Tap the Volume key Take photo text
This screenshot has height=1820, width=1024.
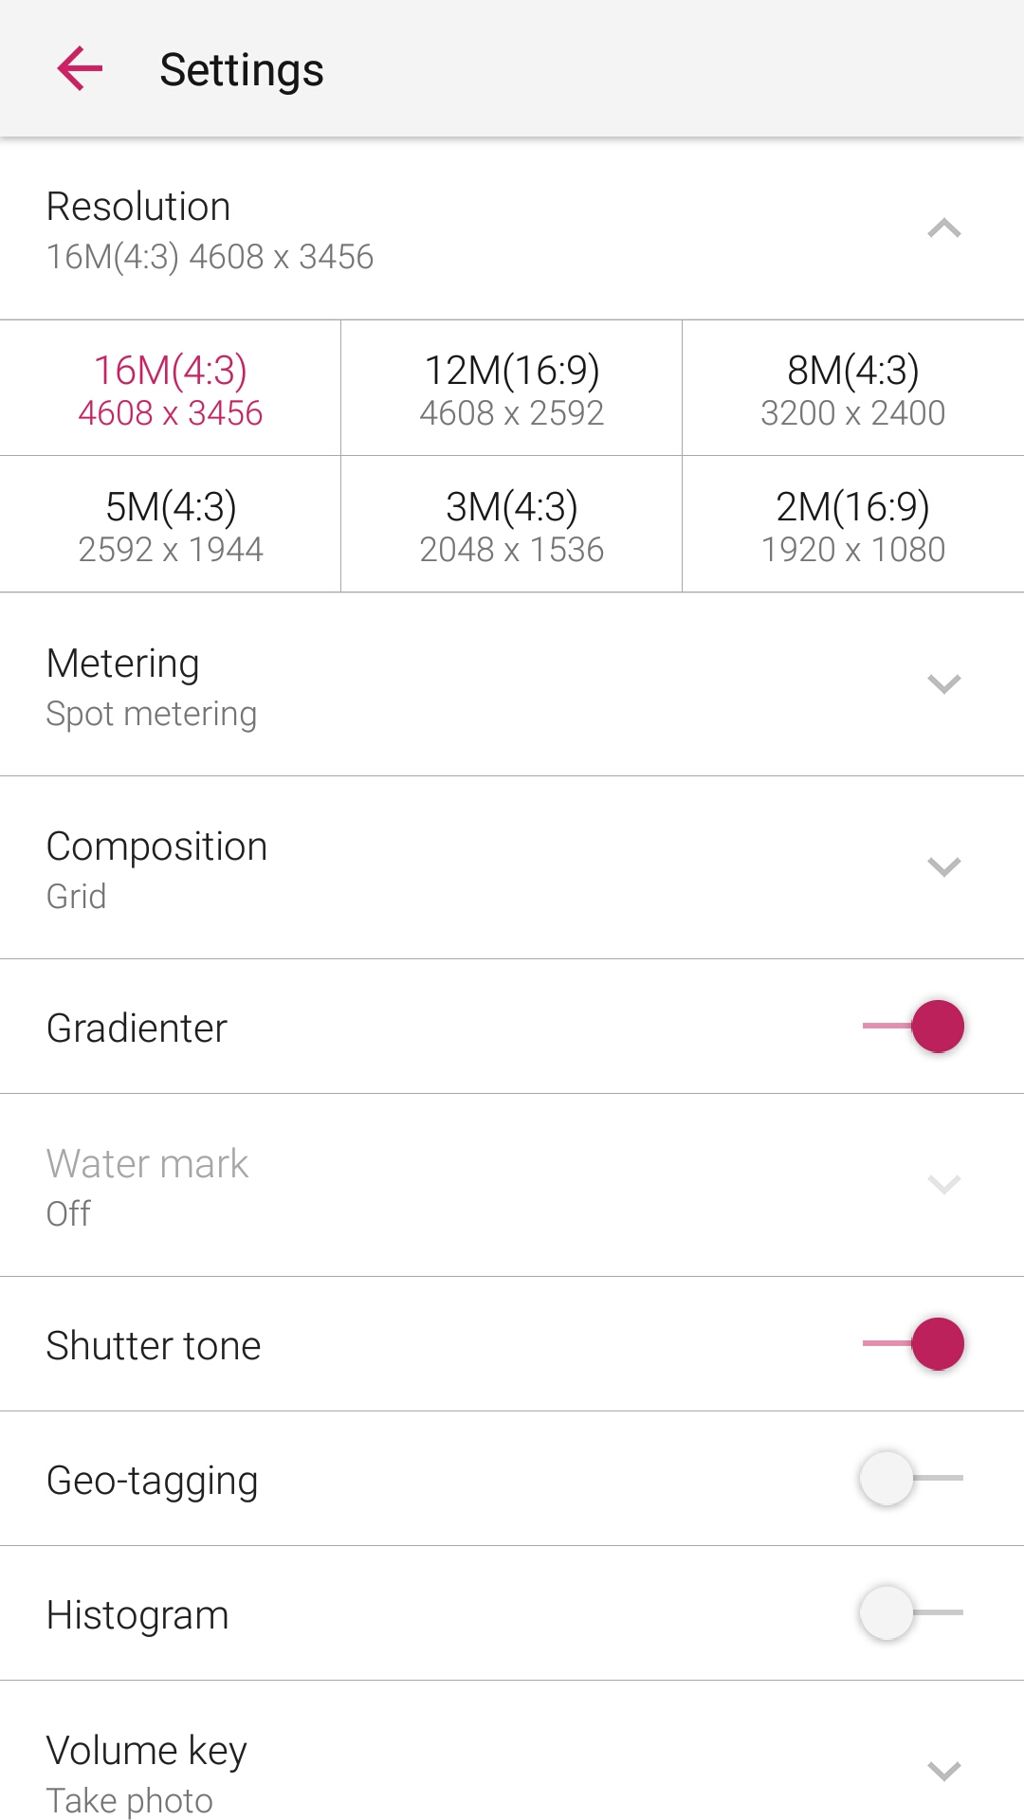tap(130, 1800)
